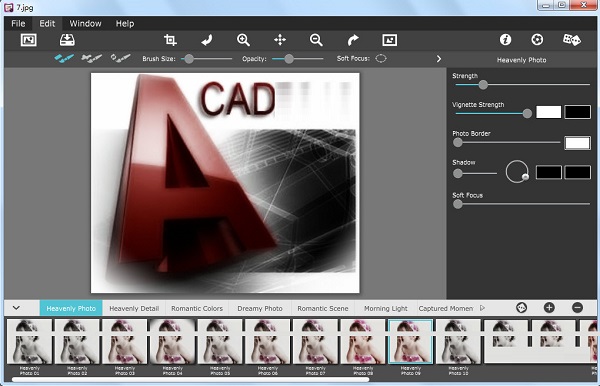
Task: Expand the brush toolbar right arrow
Action: (x=439, y=59)
